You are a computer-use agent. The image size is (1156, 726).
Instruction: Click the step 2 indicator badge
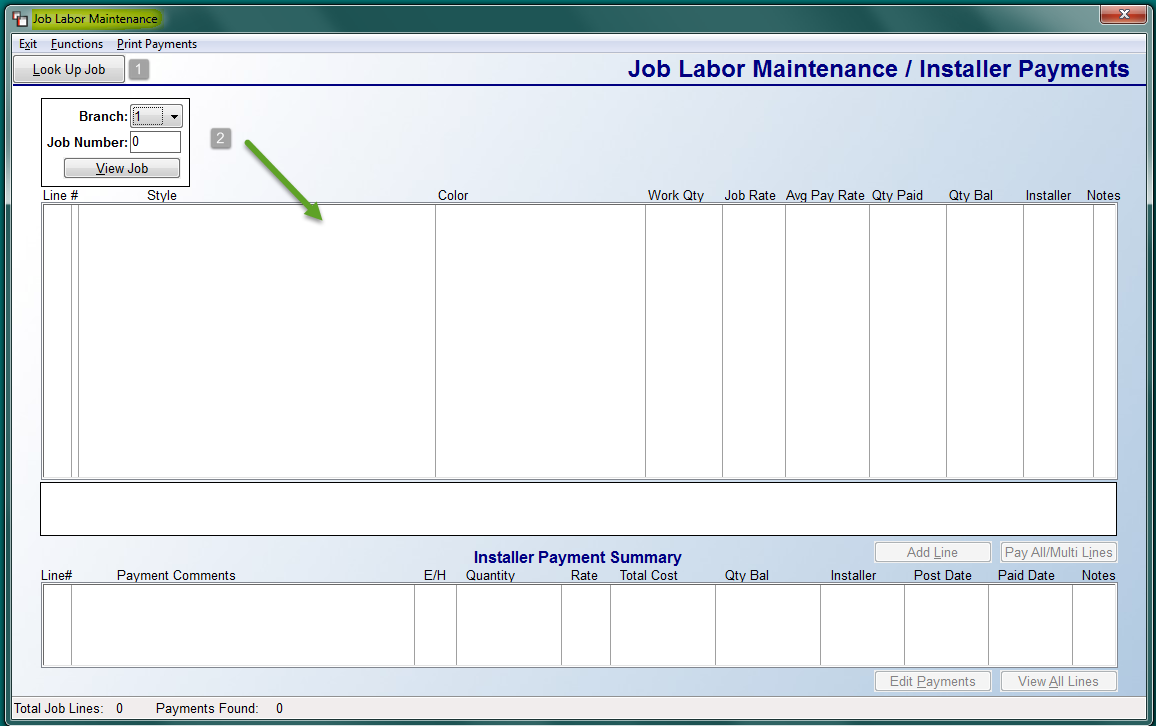pyautogui.click(x=220, y=138)
